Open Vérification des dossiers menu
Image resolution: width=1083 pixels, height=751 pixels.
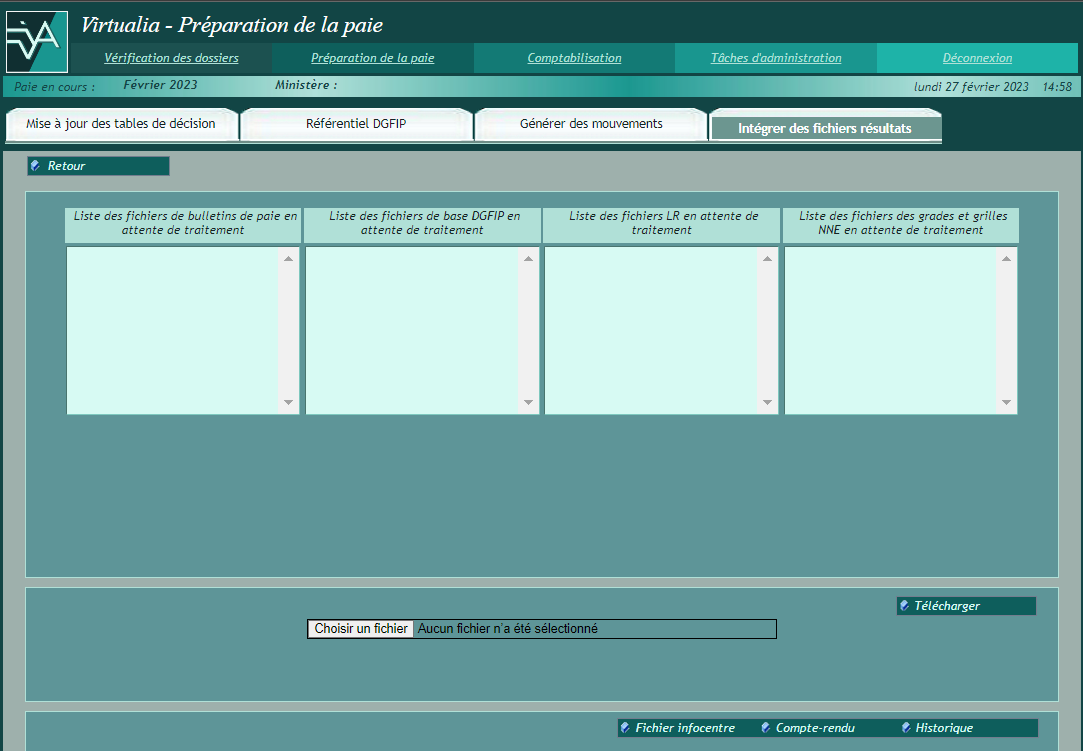pos(171,58)
